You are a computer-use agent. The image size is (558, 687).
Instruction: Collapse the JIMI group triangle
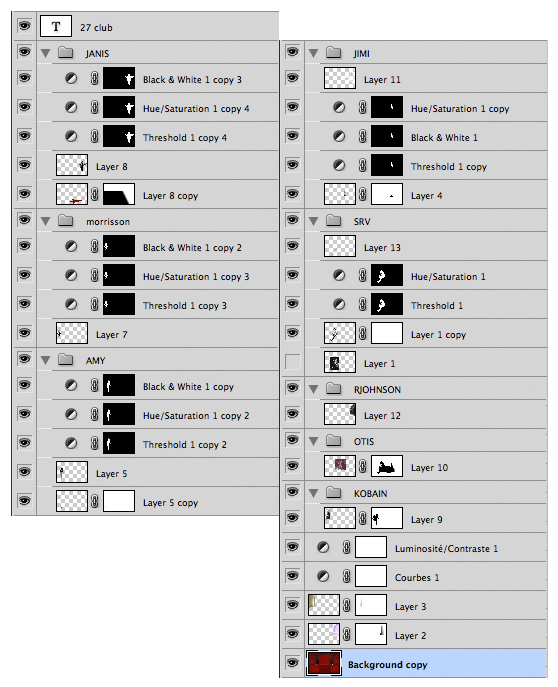[x=314, y=53]
